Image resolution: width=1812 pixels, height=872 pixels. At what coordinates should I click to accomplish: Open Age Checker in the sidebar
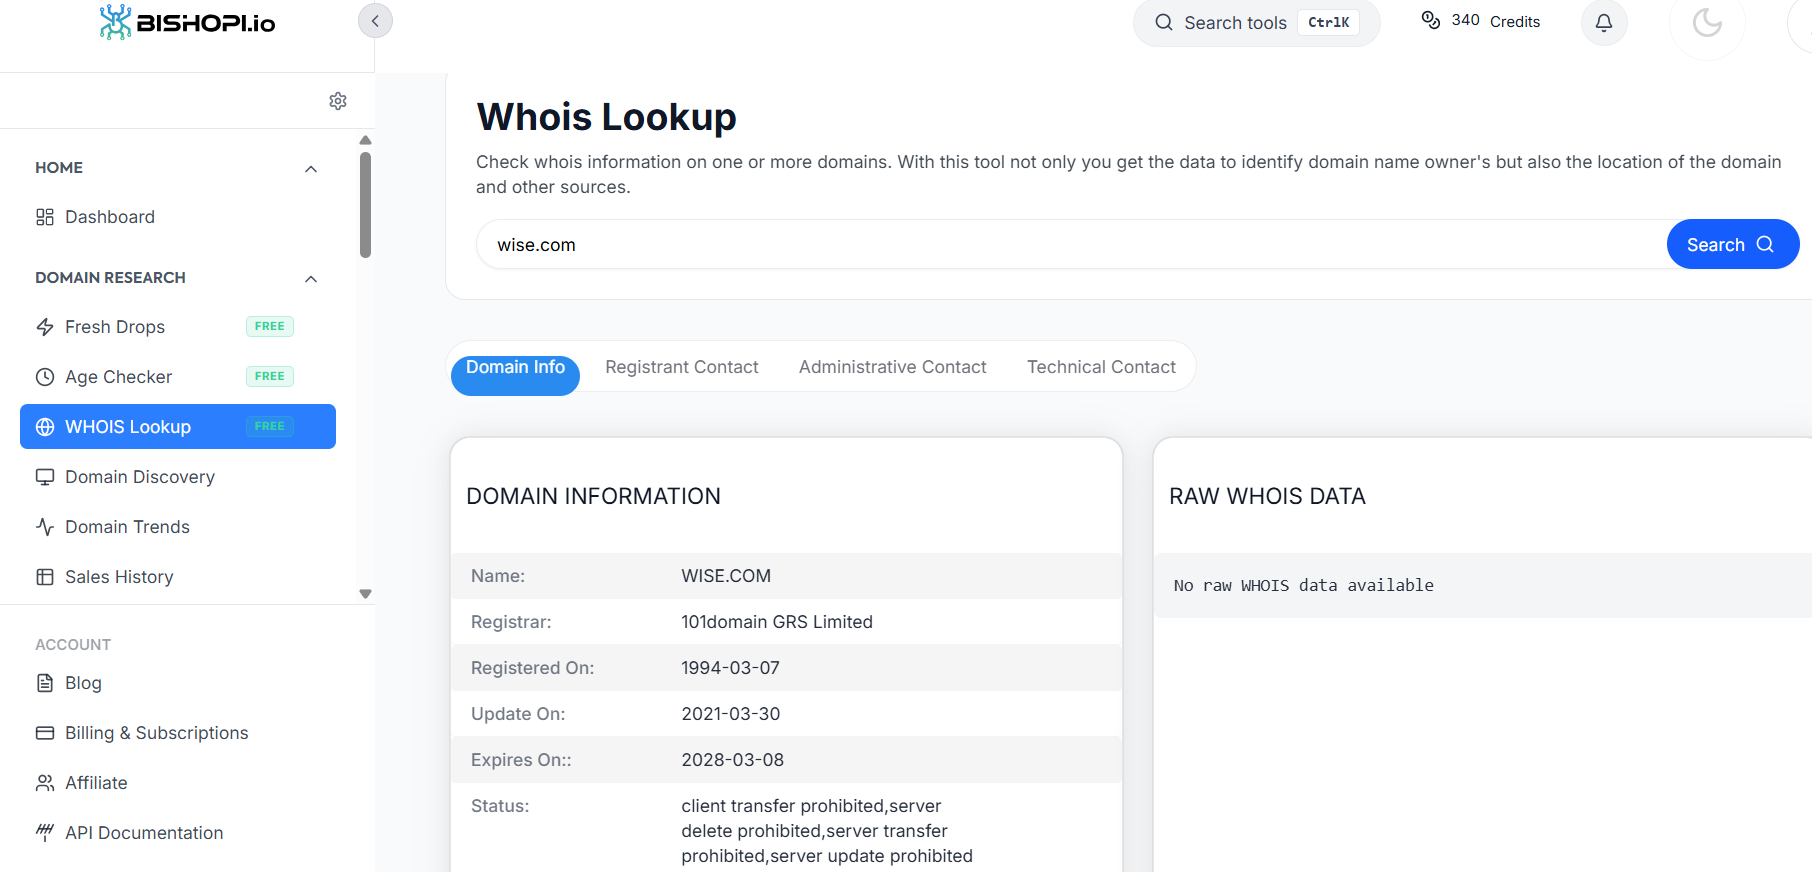[178, 377]
